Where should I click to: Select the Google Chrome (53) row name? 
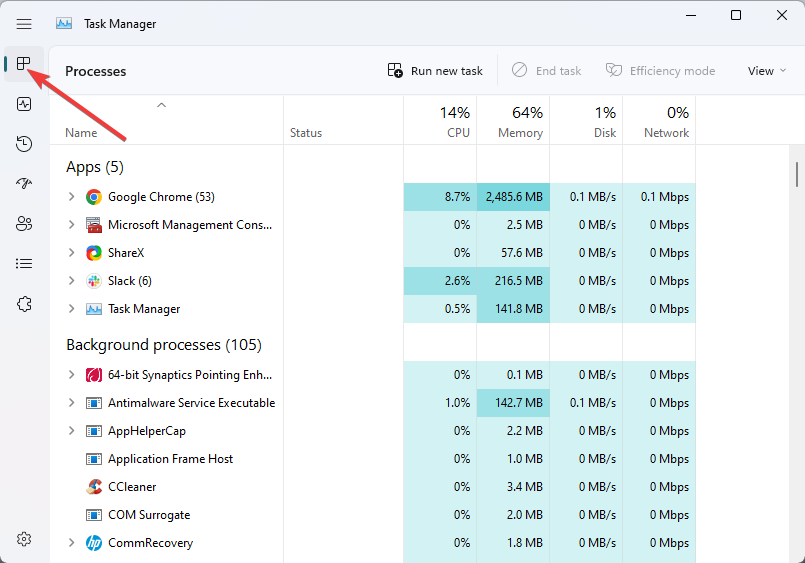(161, 197)
